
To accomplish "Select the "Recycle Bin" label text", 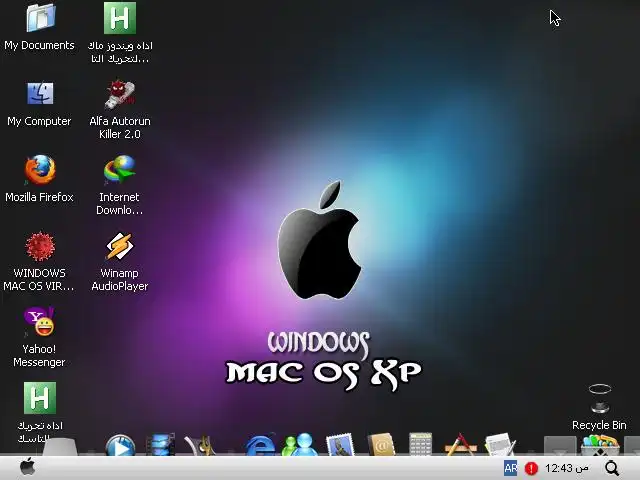I will point(599,425).
